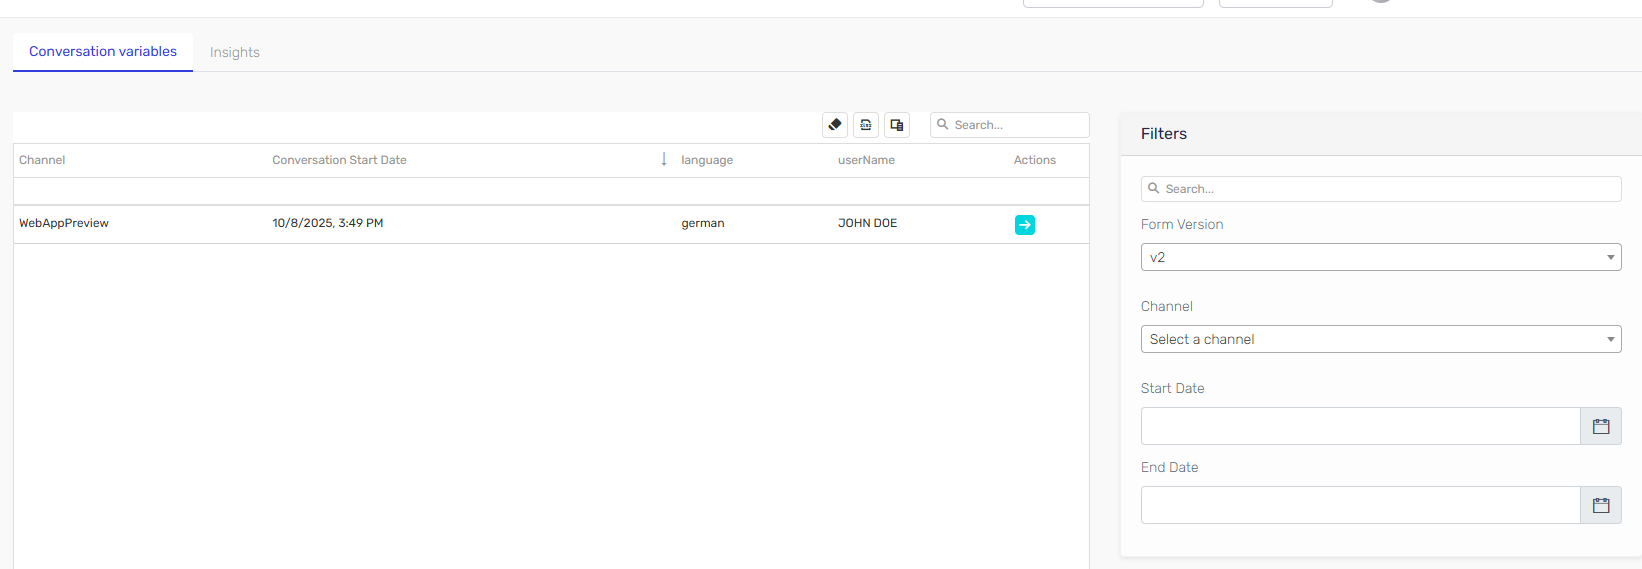Export table using the XLSX icon
The width and height of the screenshot is (1642, 569).
pyautogui.click(x=866, y=125)
